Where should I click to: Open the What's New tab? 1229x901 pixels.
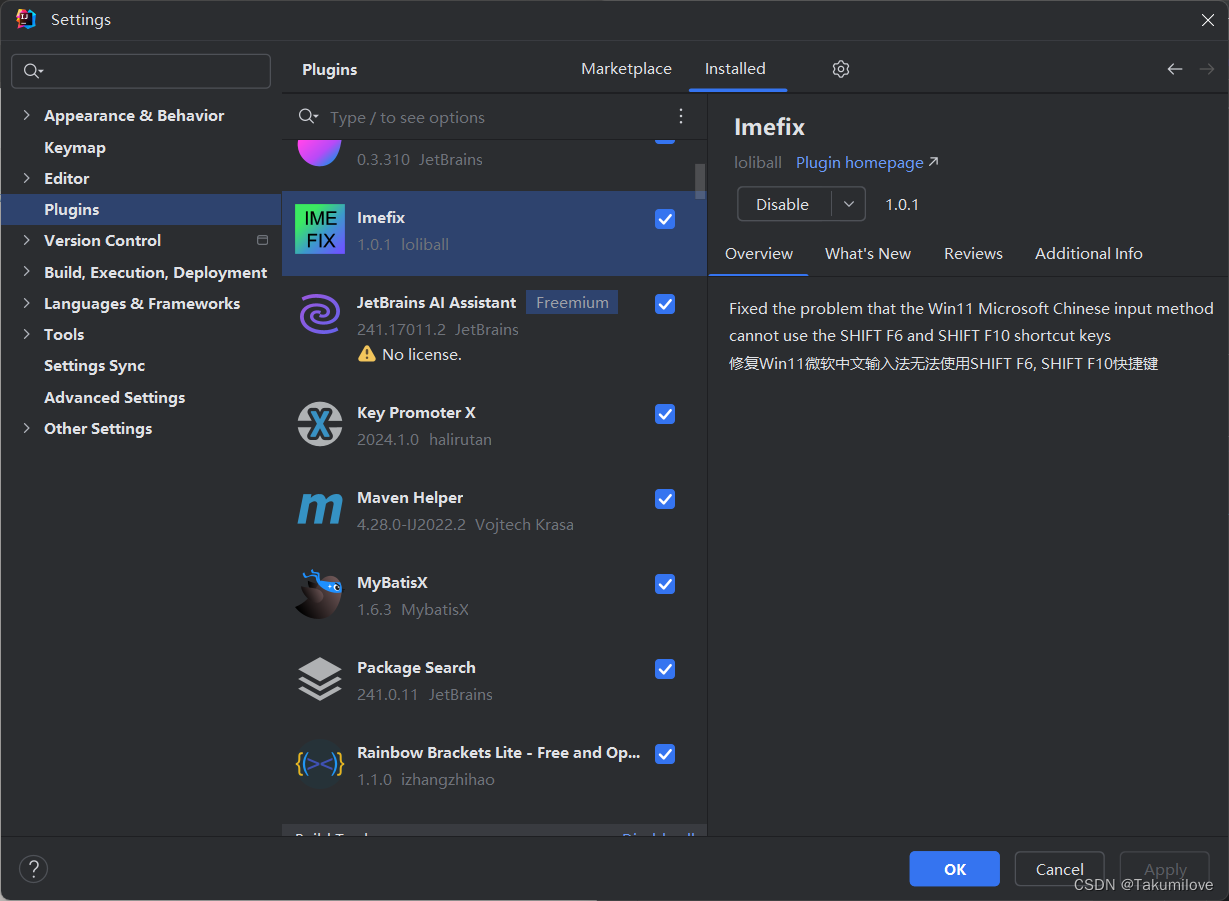[868, 254]
